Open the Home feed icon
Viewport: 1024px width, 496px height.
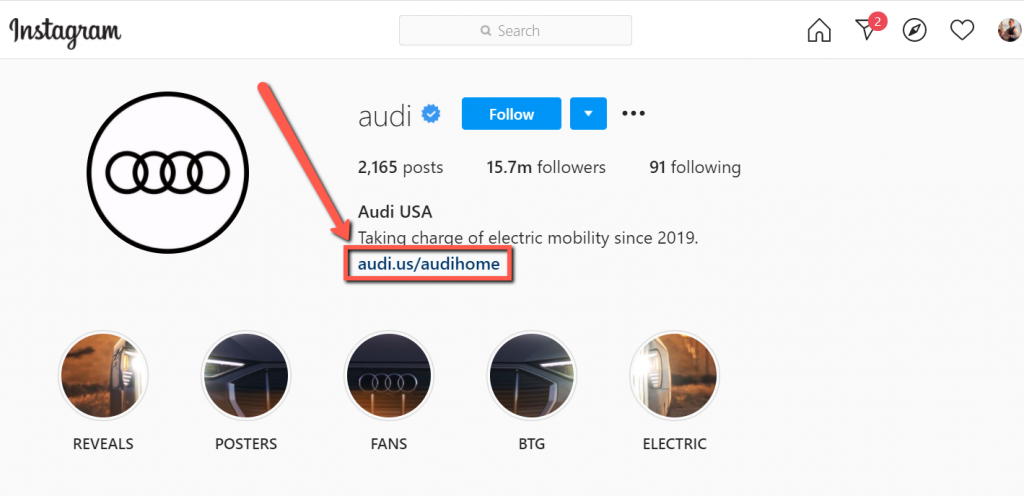tap(819, 30)
